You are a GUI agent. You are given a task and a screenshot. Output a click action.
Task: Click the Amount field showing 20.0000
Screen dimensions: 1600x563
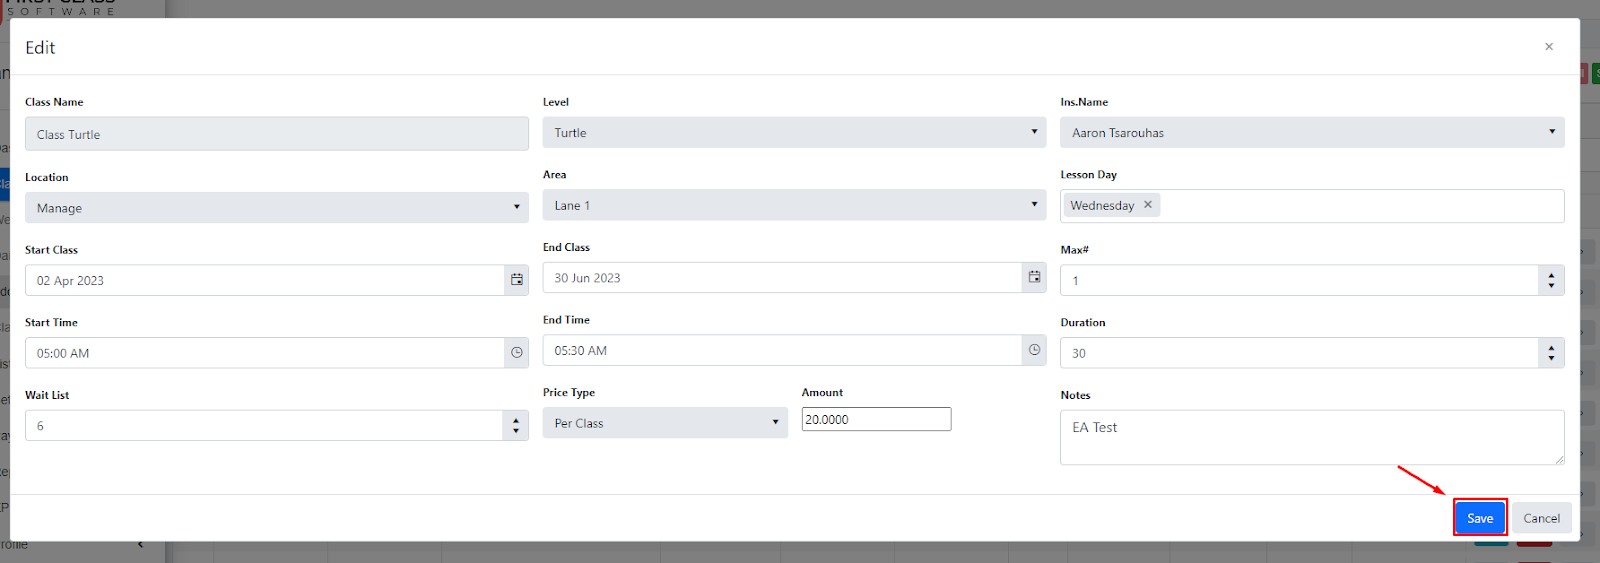(876, 420)
